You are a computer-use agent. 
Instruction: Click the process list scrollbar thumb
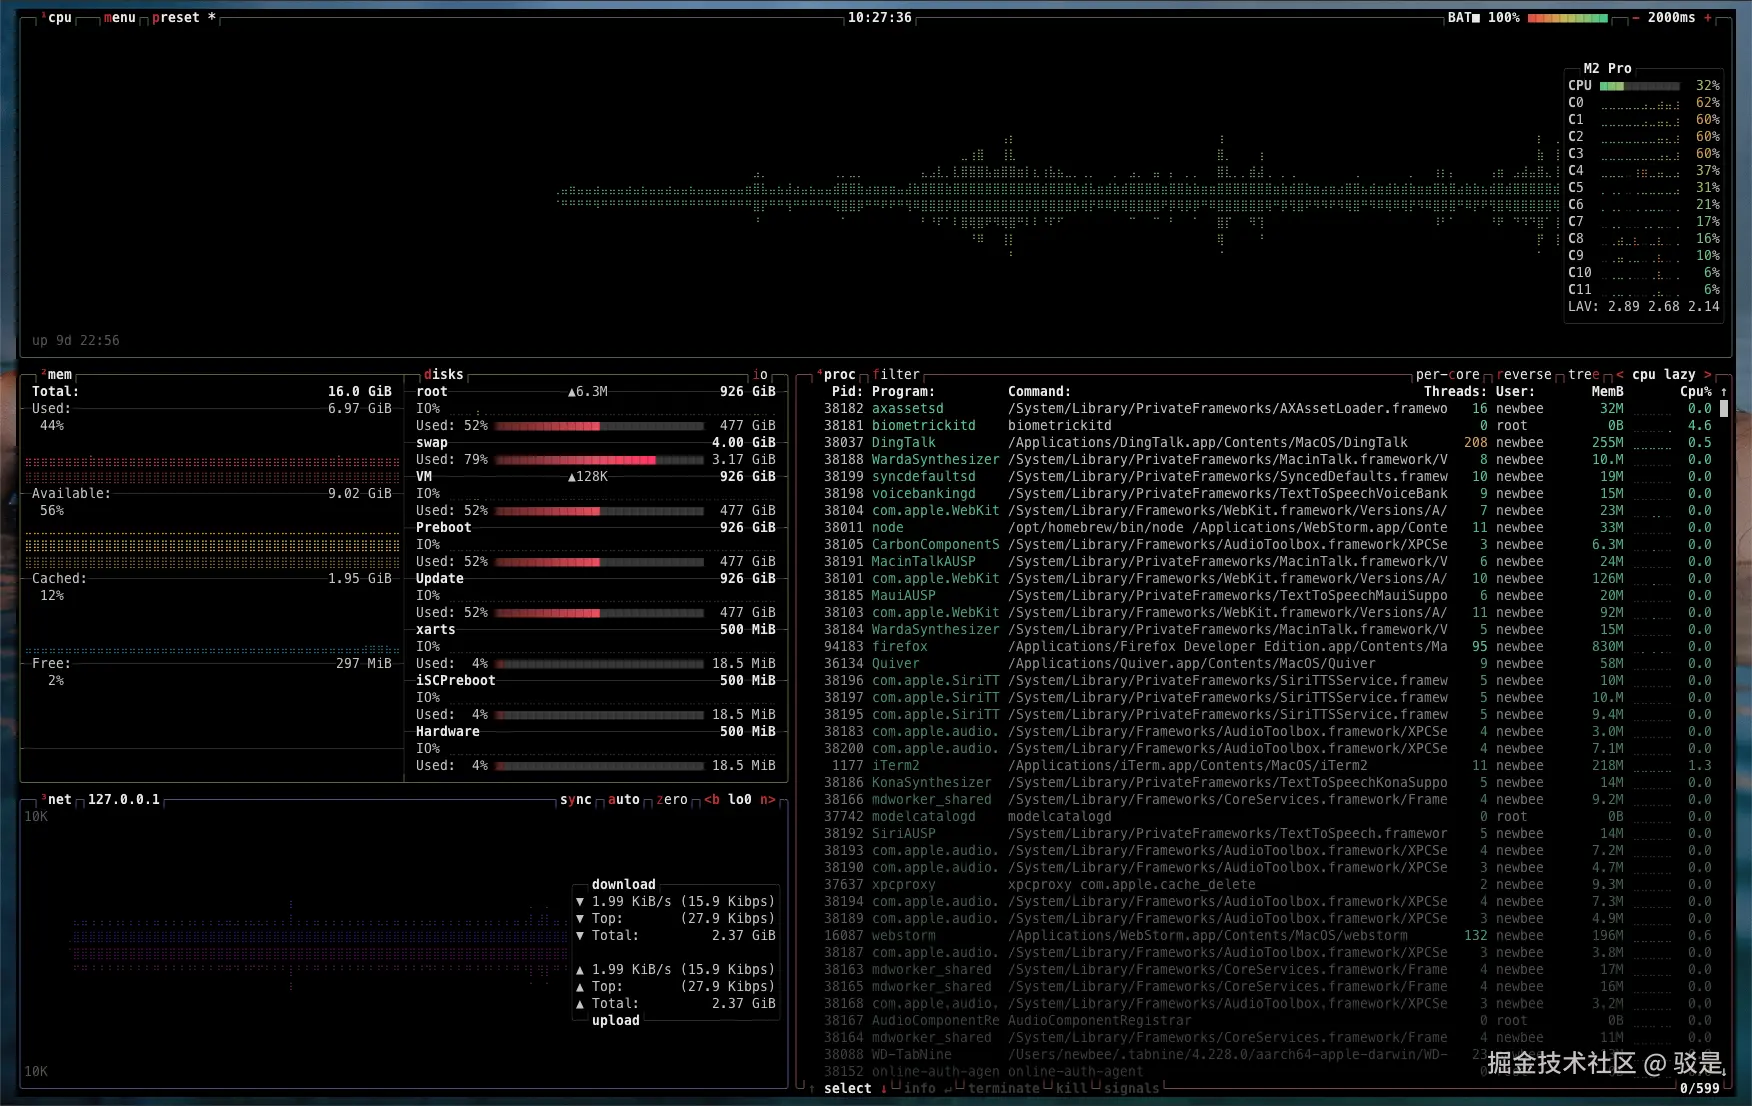click(1724, 409)
